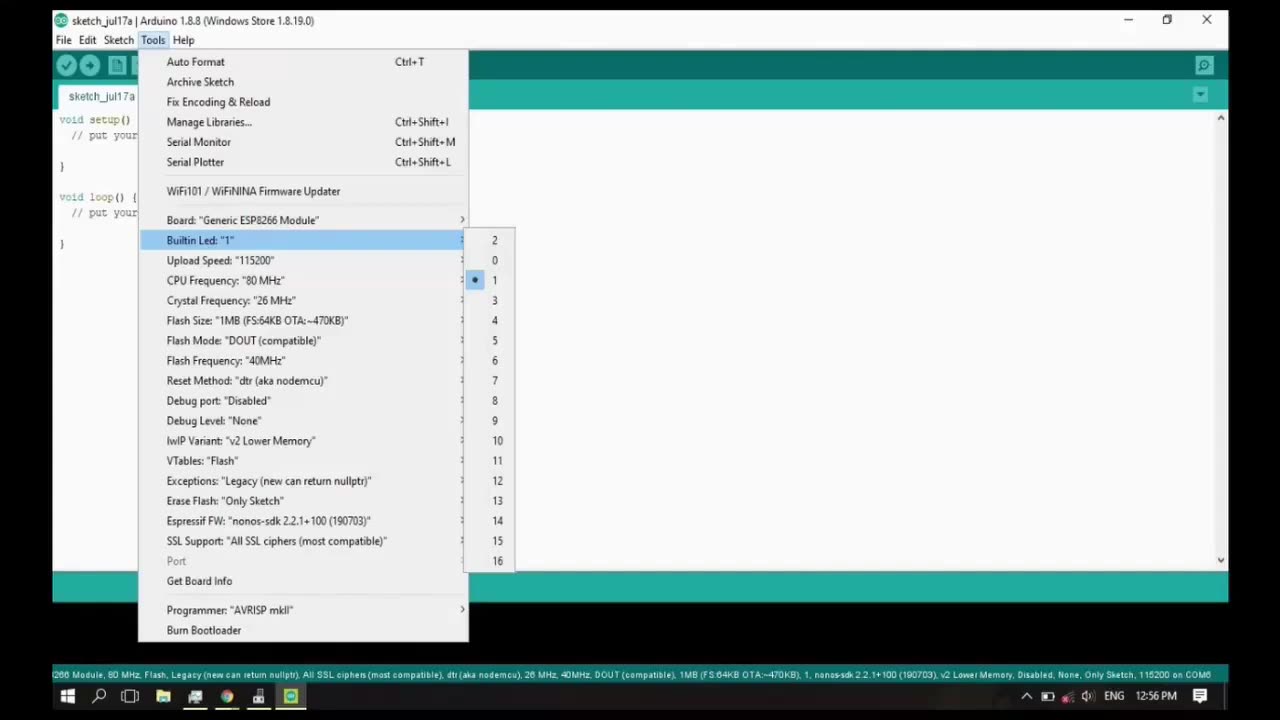Select Builtin Led value 13

(490, 500)
